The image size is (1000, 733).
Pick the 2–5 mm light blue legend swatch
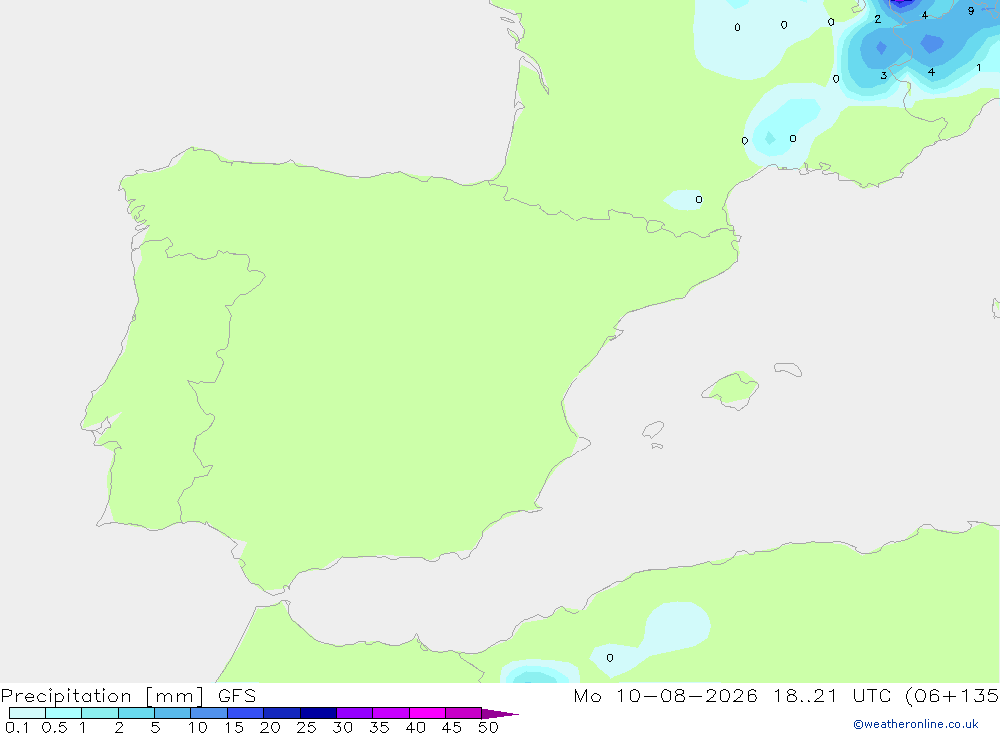(136, 713)
